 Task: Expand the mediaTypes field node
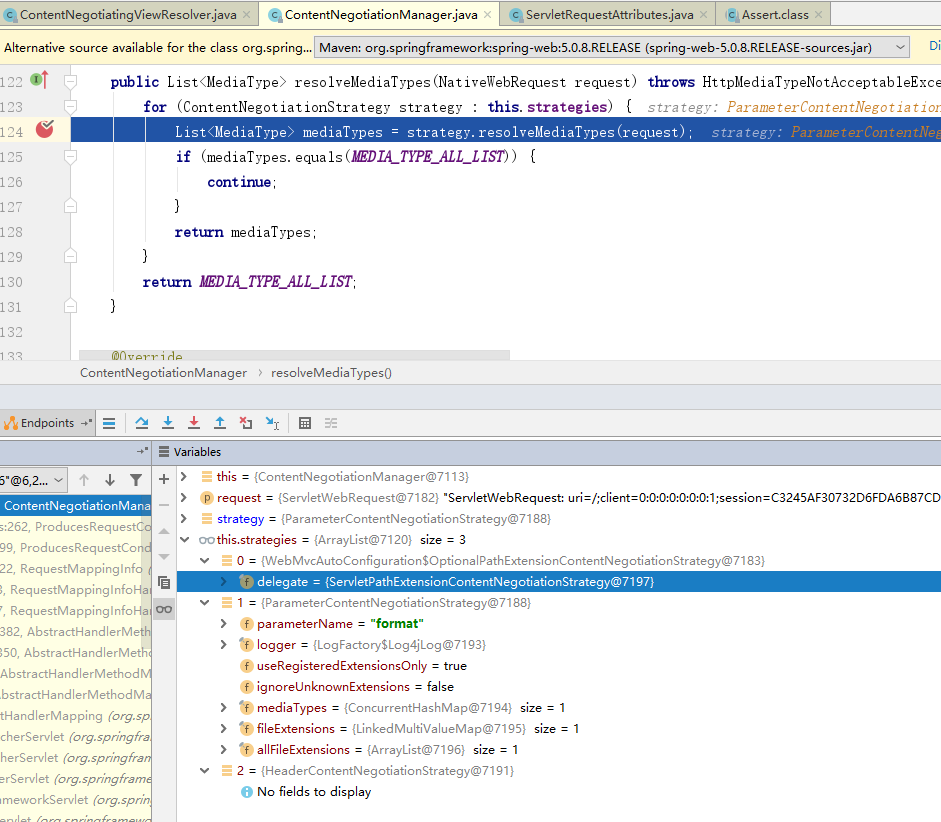pos(224,708)
